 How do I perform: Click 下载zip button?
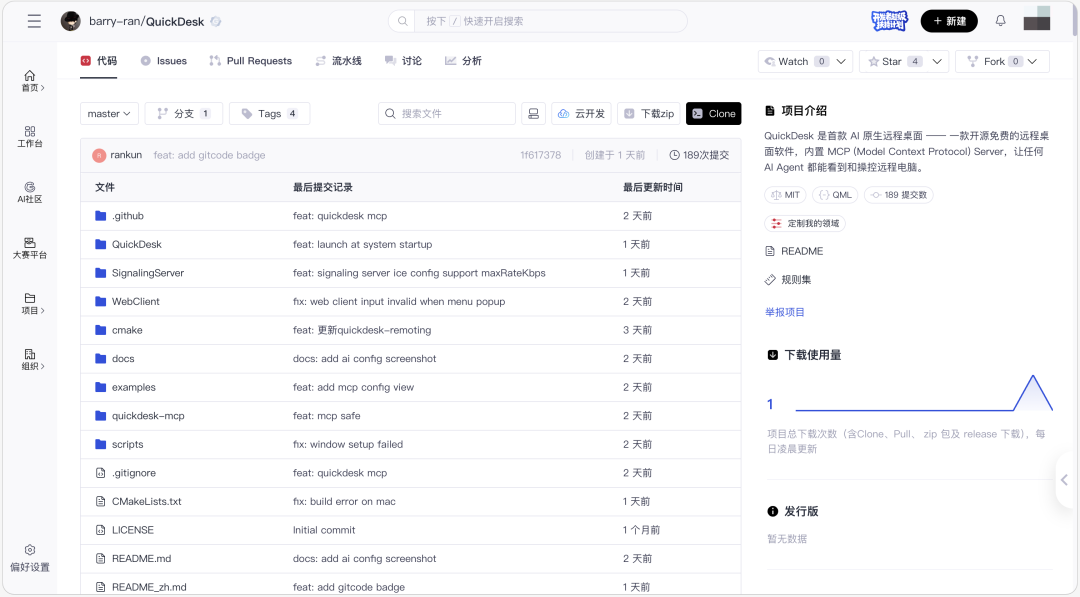[x=649, y=114]
